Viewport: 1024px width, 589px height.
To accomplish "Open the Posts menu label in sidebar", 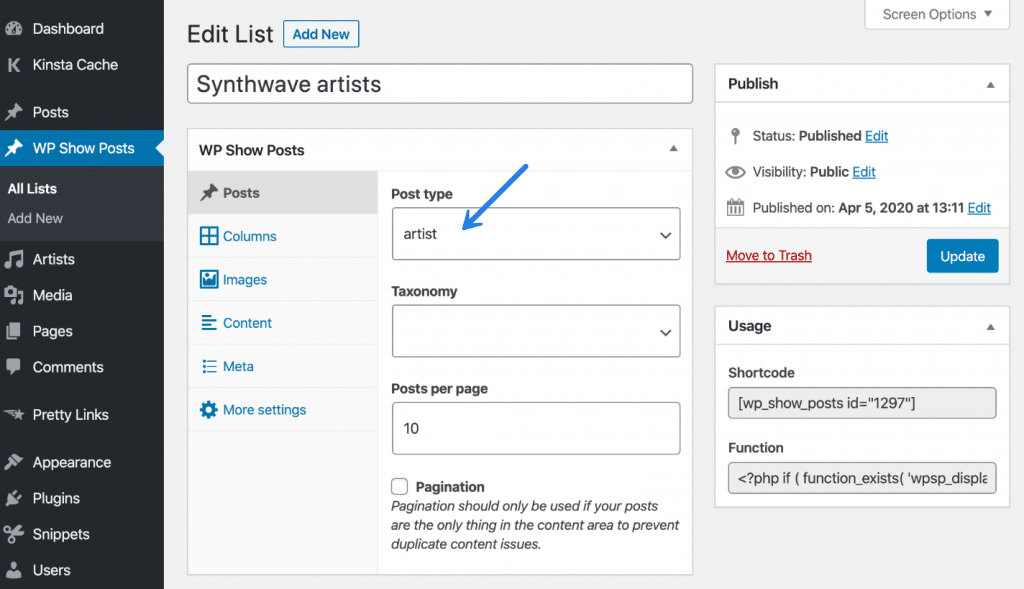I will 50,112.
